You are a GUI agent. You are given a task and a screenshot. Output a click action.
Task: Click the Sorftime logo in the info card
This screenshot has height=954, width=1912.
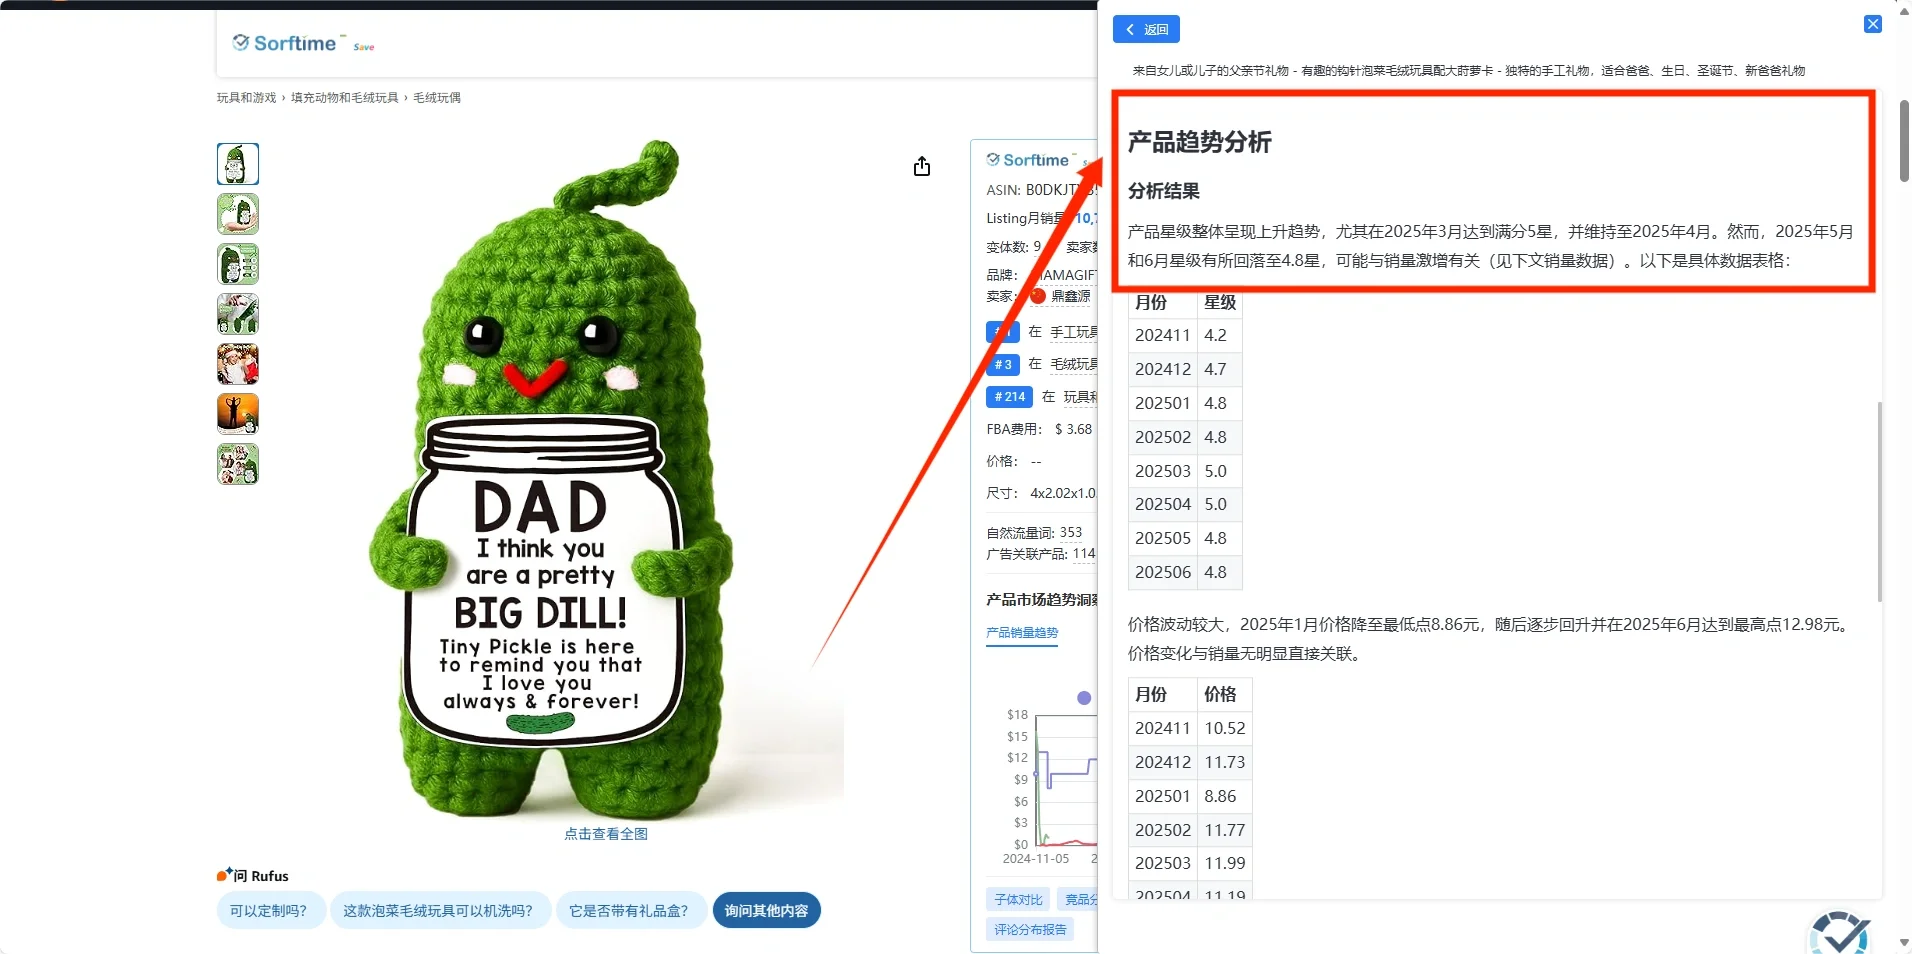click(1028, 160)
